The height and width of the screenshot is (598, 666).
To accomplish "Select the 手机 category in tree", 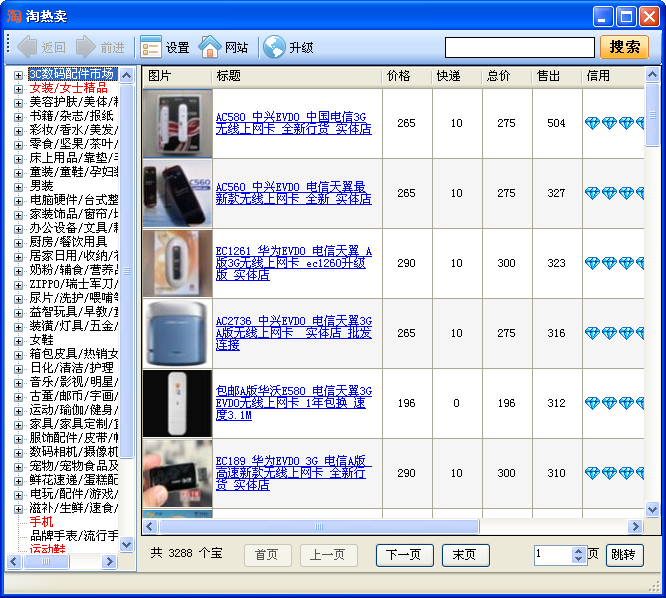I will pyautogui.click(x=41, y=522).
